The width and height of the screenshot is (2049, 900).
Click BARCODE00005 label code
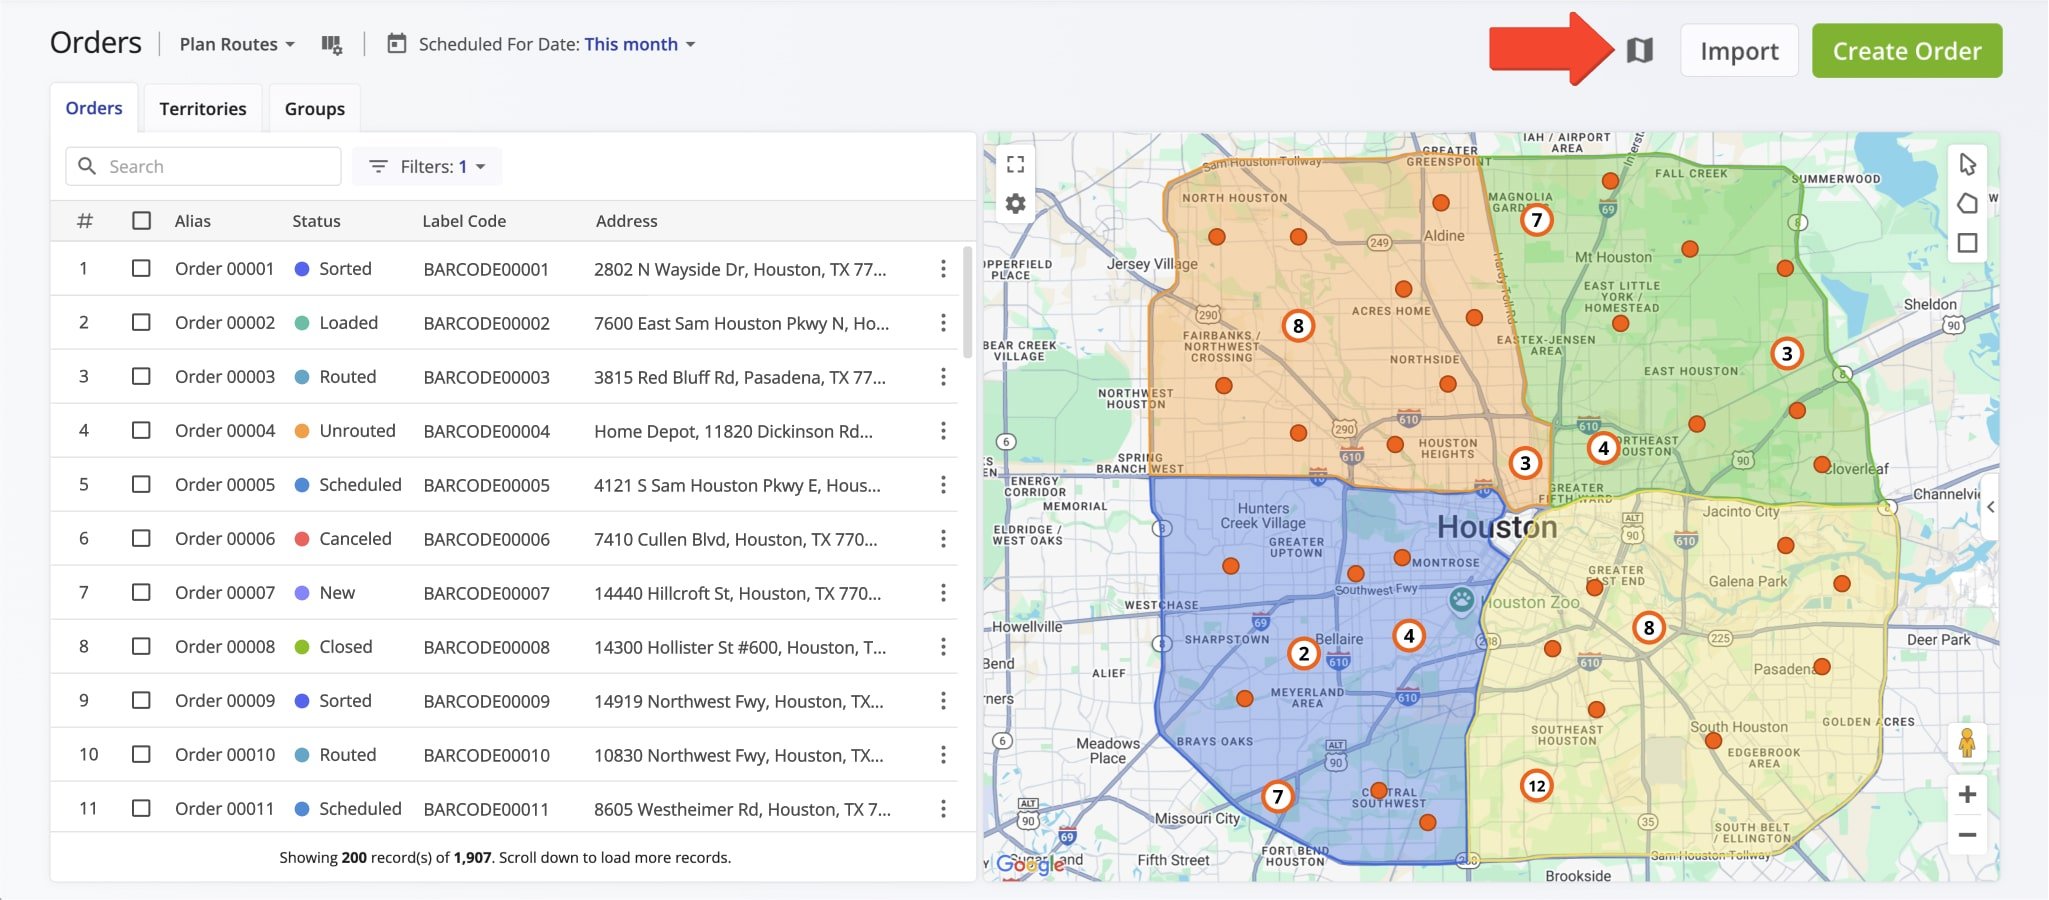coord(486,485)
